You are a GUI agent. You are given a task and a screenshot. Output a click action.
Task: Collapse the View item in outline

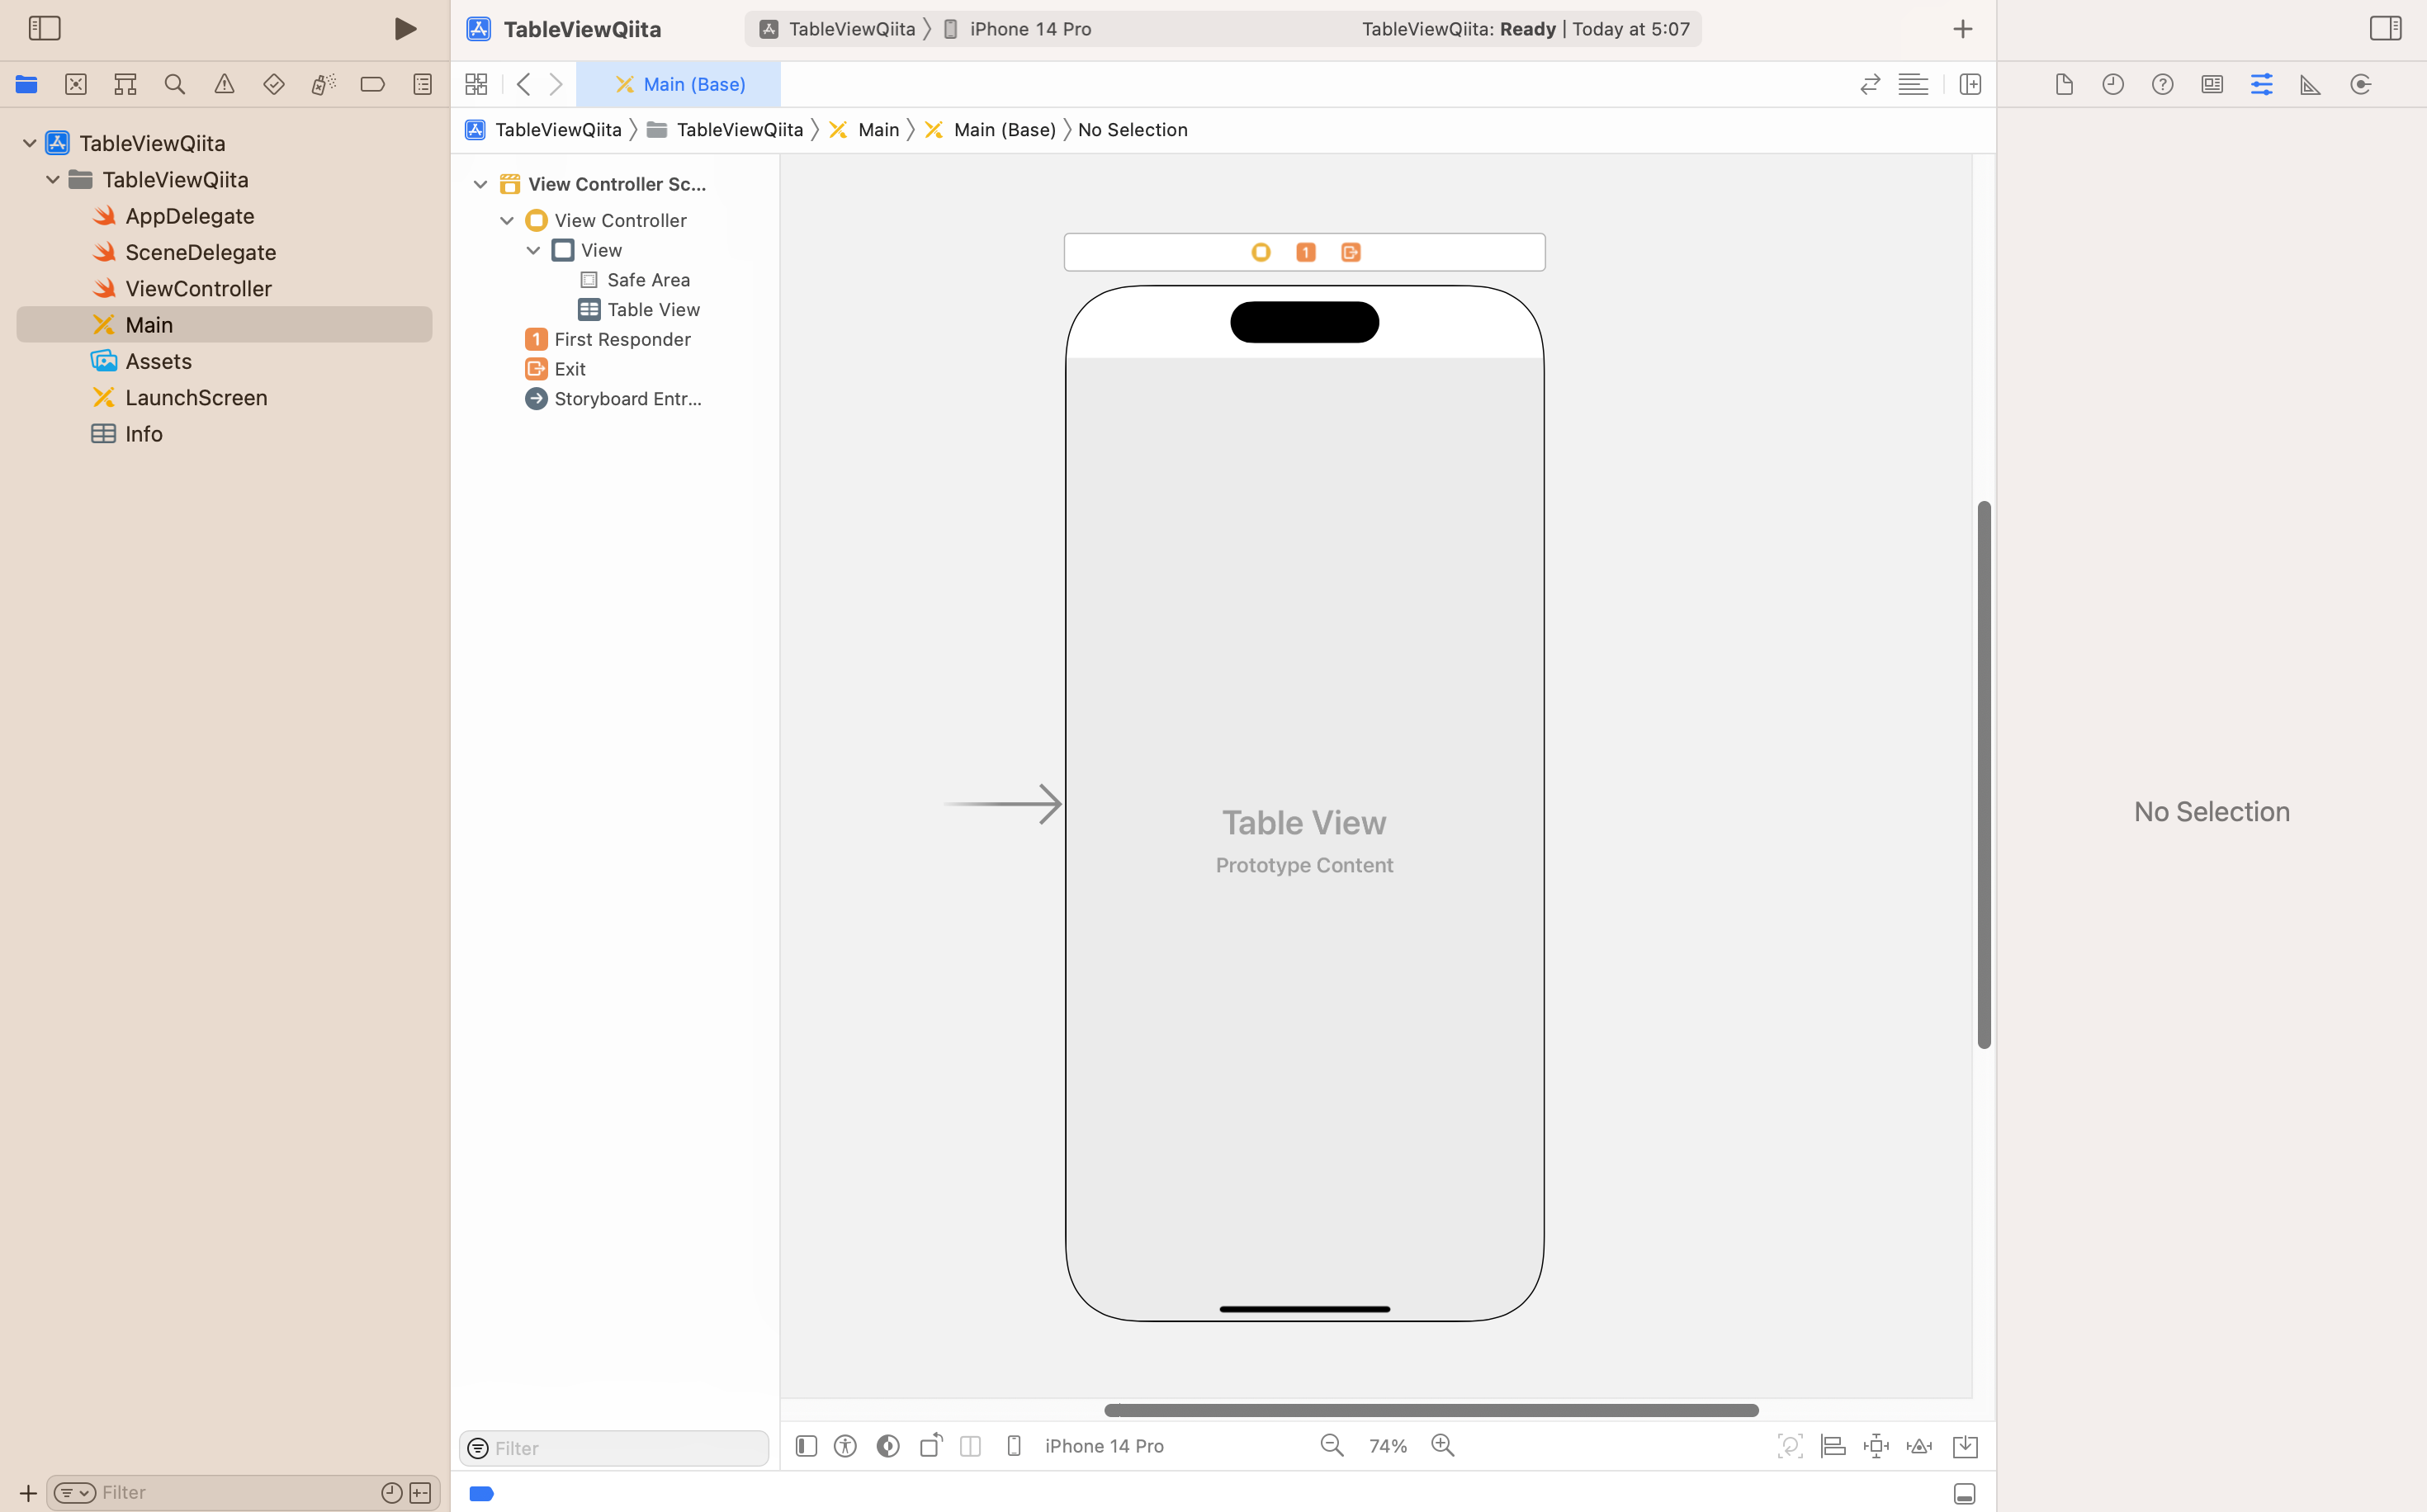pyautogui.click(x=533, y=250)
